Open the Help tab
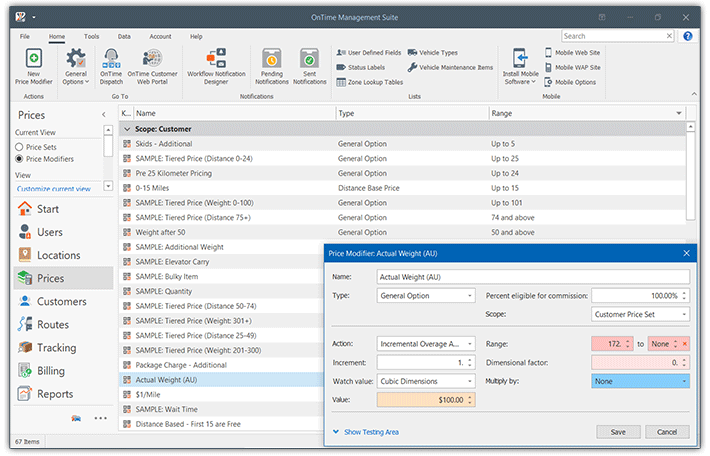 [196, 37]
